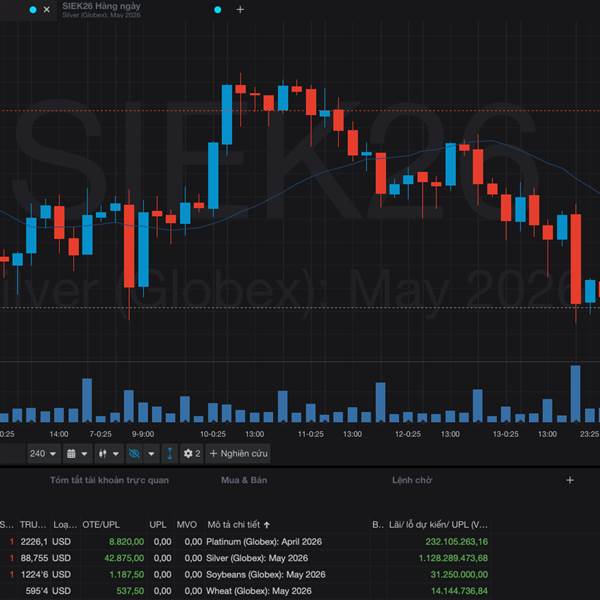The image size is (600, 600).
Task: Expand the 240 interval dropdown
Action: [52, 453]
